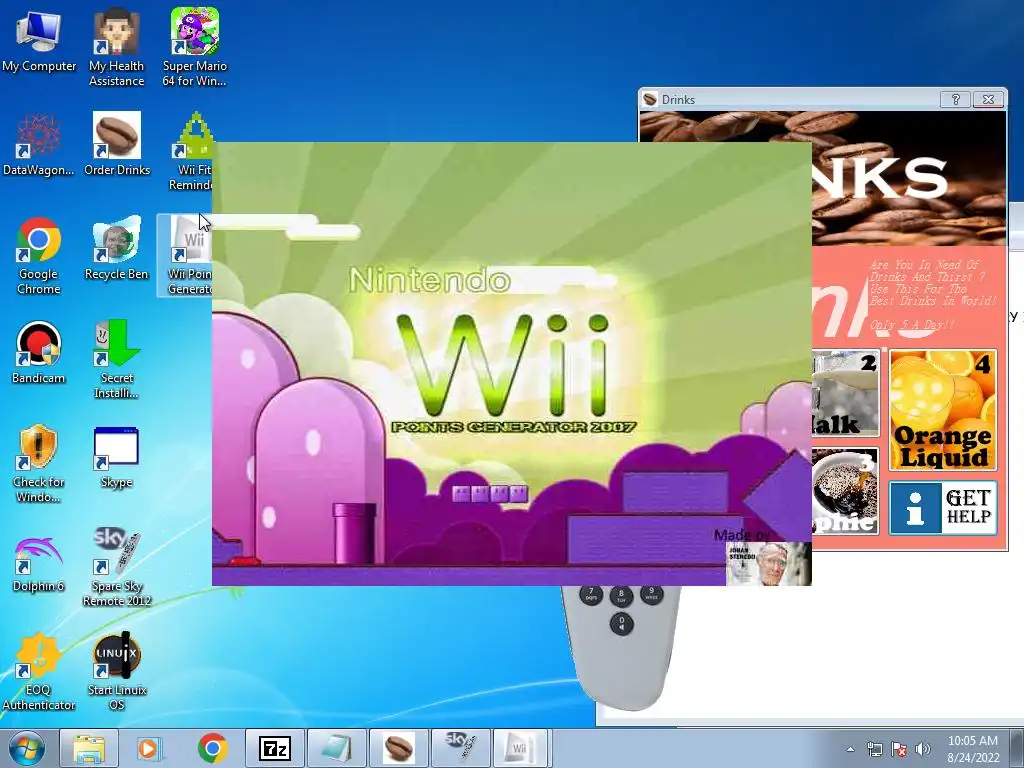The image size is (1024, 768).
Task: Click the Made by author photo
Action: (x=769, y=564)
